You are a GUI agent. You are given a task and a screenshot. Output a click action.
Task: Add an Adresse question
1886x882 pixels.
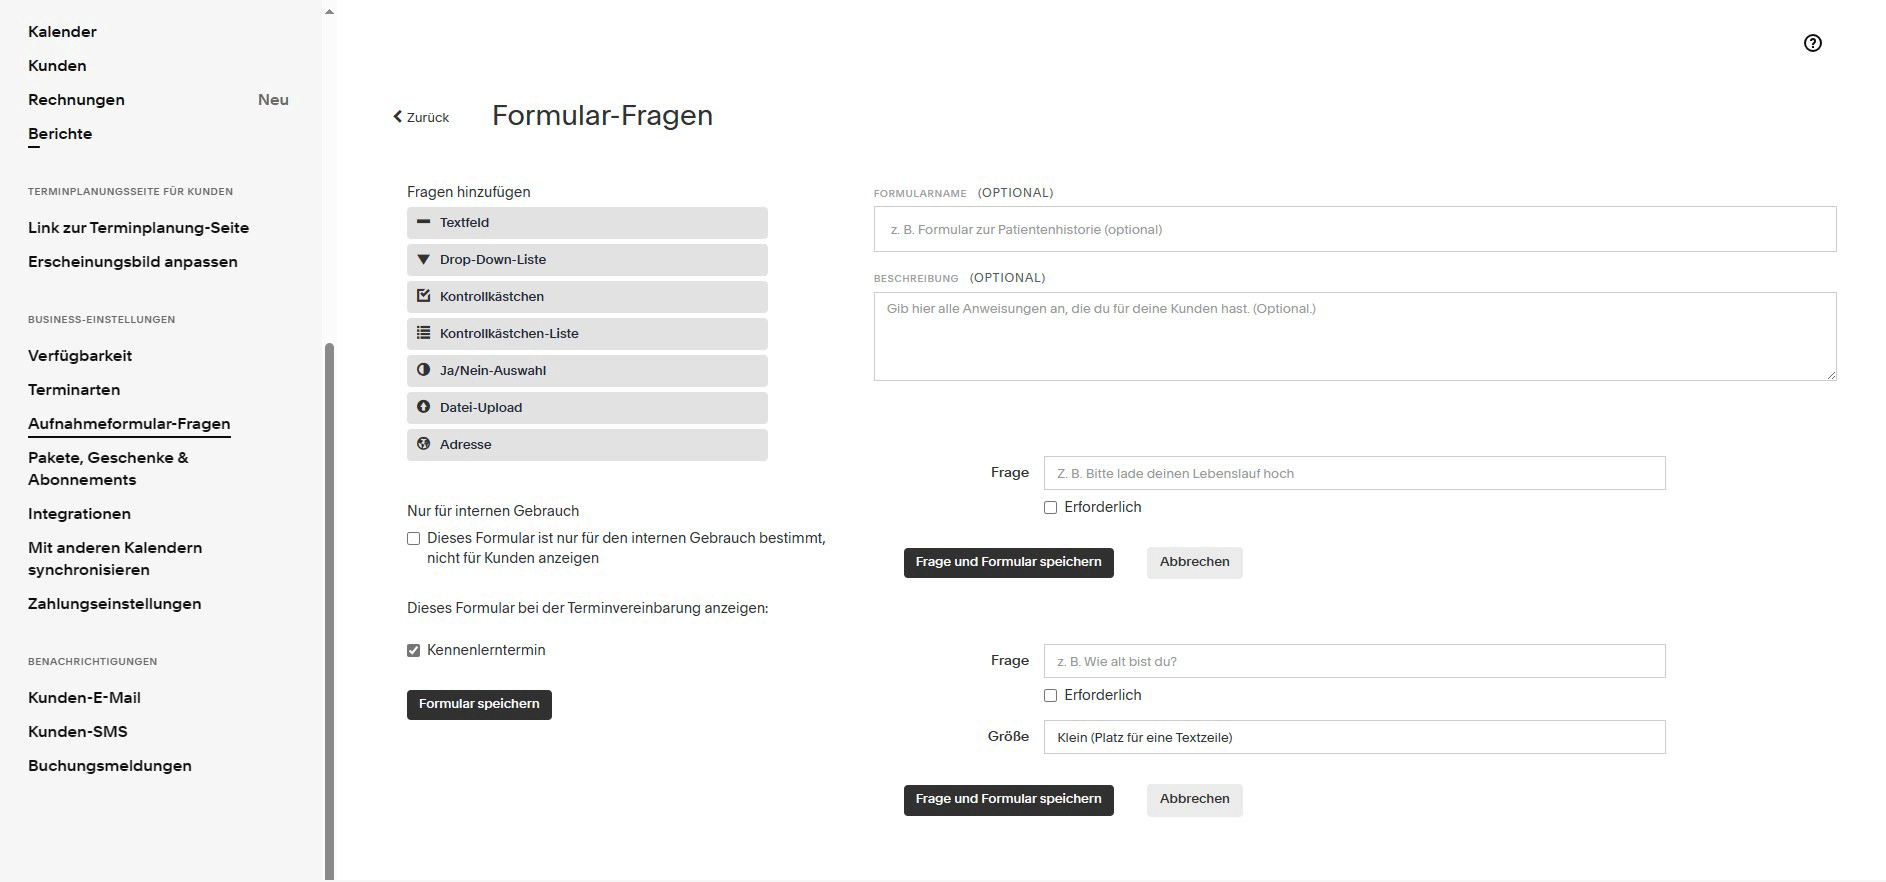pyautogui.click(x=587, y=445)
